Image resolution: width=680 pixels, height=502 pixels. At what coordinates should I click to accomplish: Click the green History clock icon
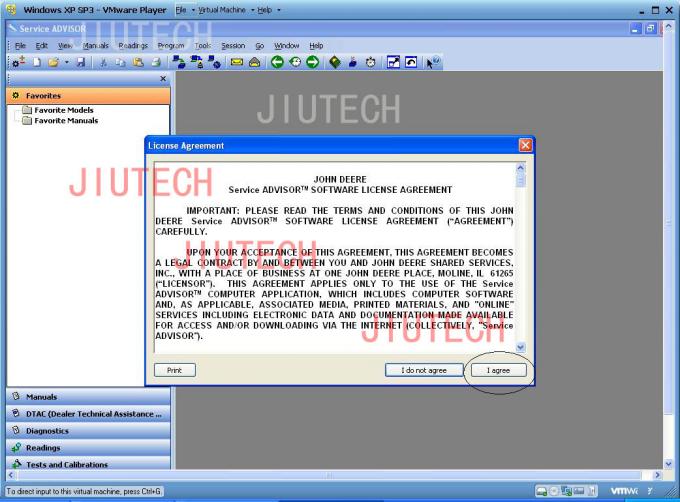[x=295, y=62]
